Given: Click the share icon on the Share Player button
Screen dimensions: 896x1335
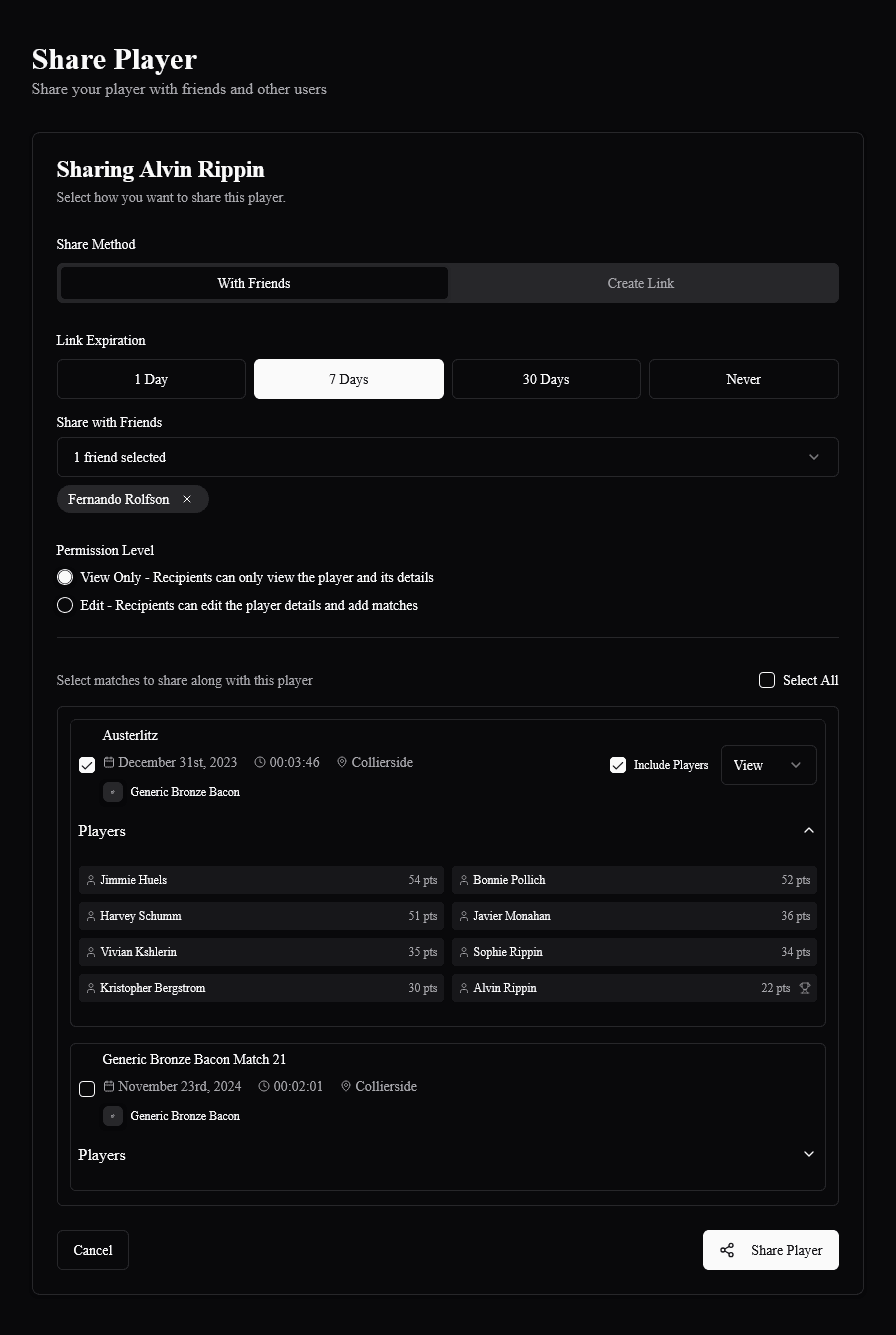Looking at the screenshot, I should [x=727, y=1250].
